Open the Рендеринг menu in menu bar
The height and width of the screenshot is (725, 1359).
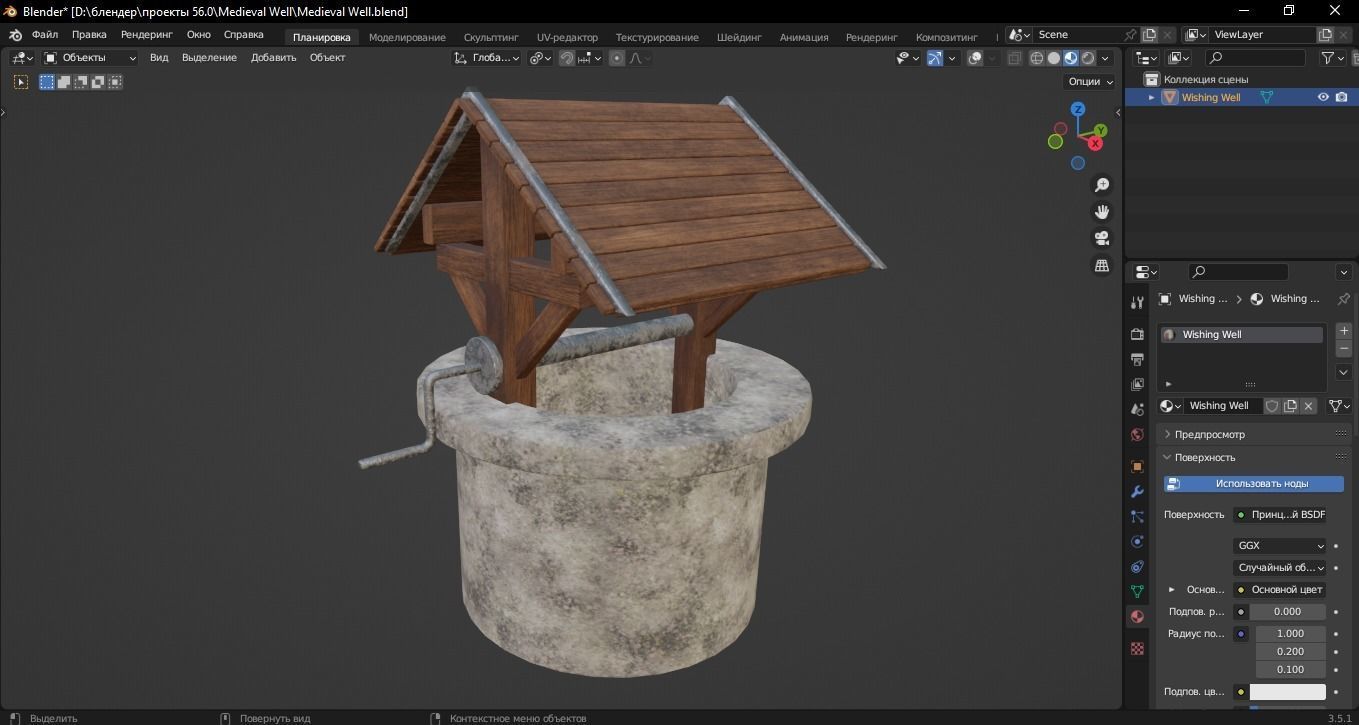coord(146,34)
